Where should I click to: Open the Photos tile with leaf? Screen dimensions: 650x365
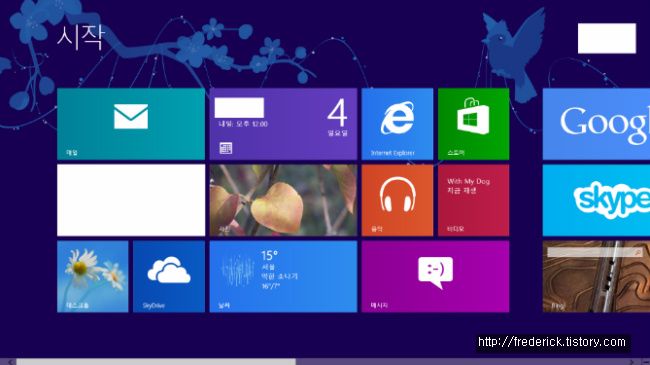click(283, 200)
